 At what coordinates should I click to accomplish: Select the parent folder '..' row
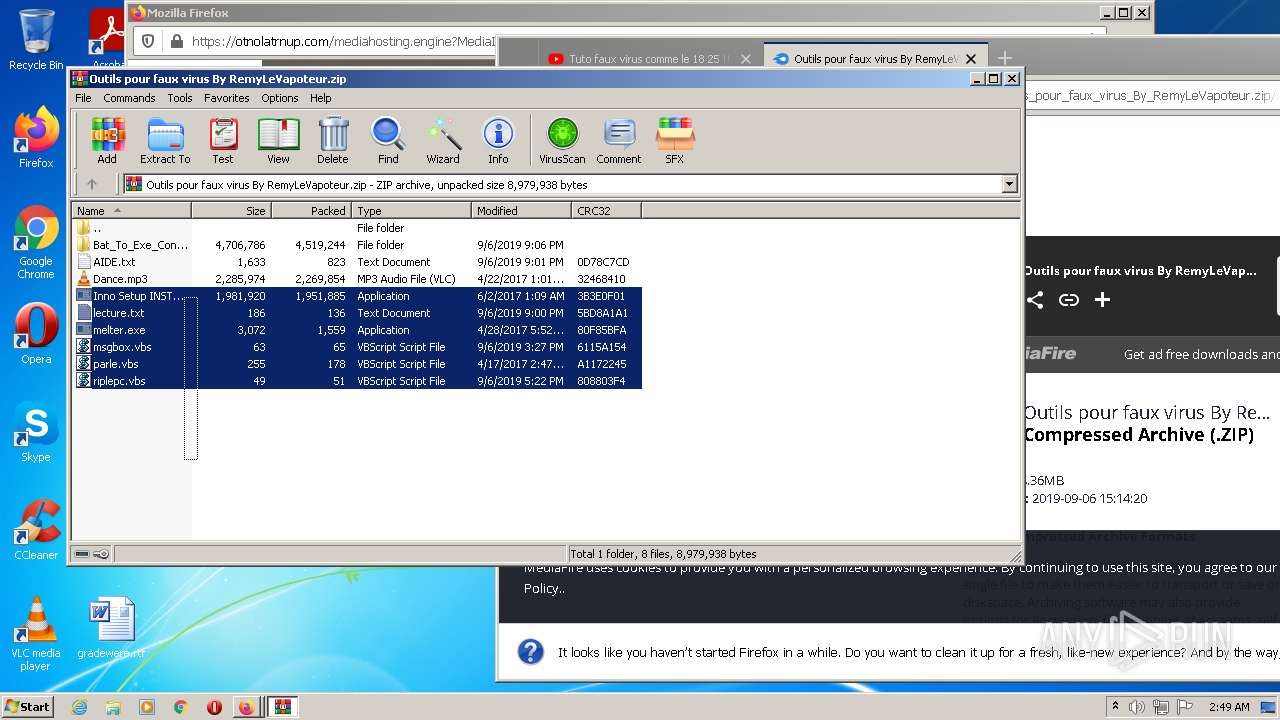(357, 228)
